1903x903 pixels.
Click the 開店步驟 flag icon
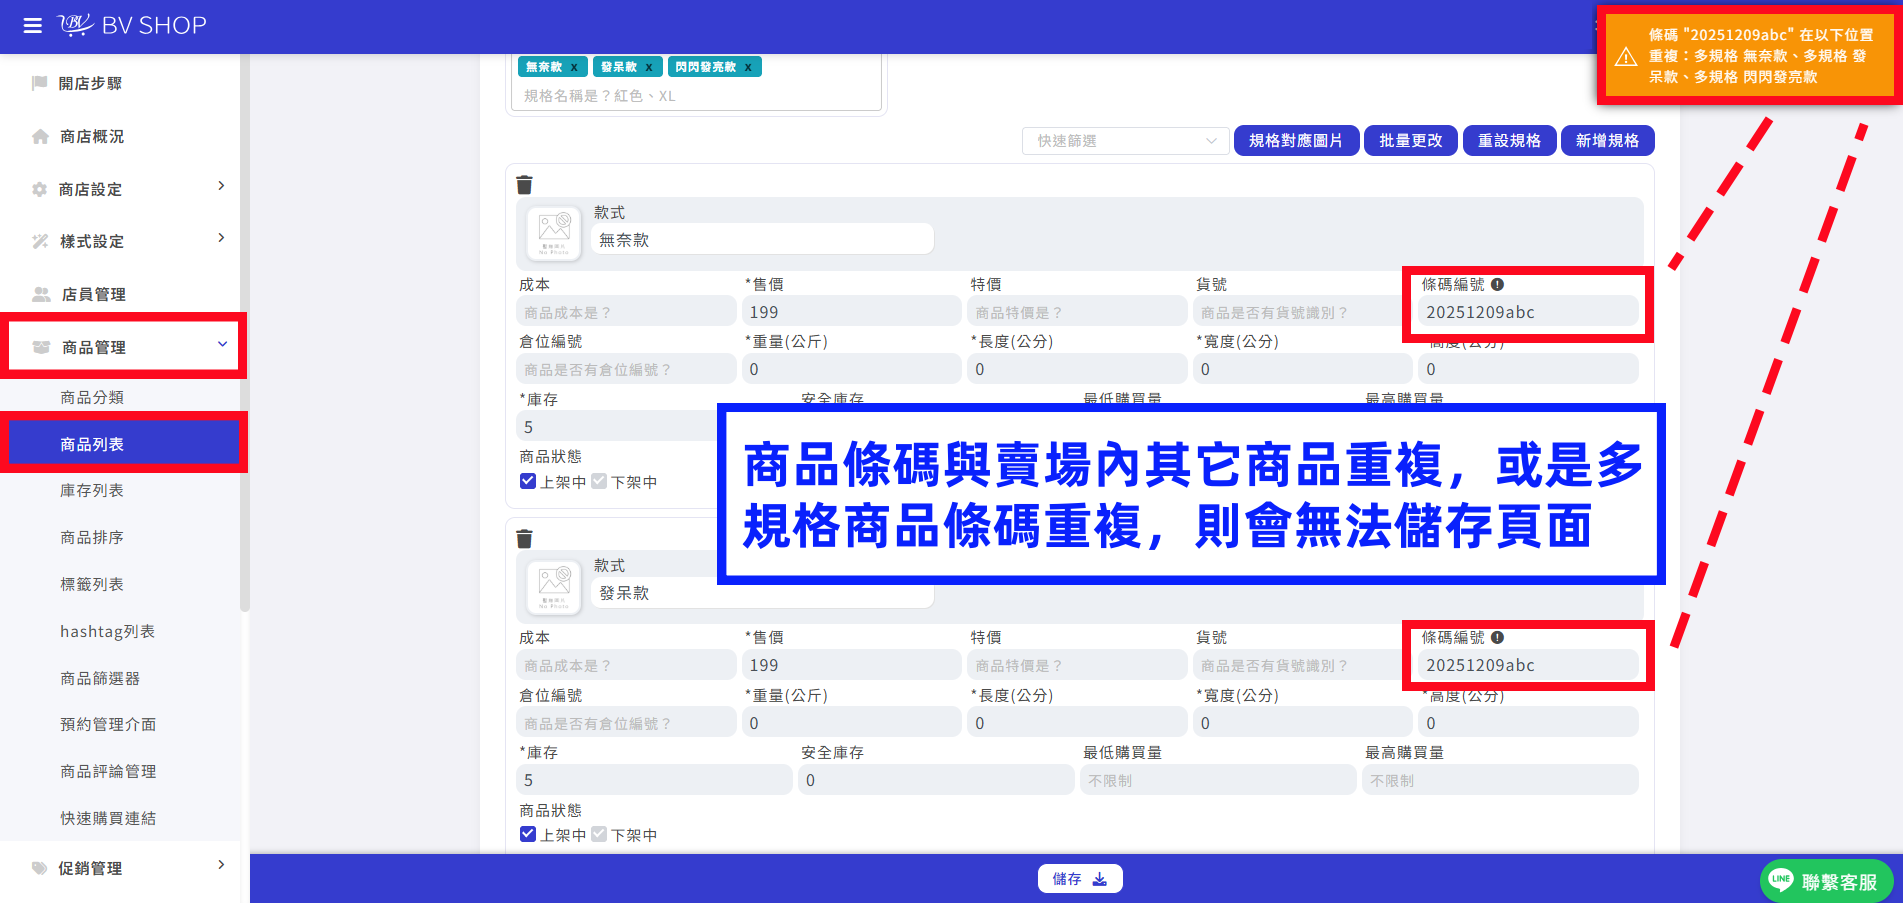(x=40, y=83)
